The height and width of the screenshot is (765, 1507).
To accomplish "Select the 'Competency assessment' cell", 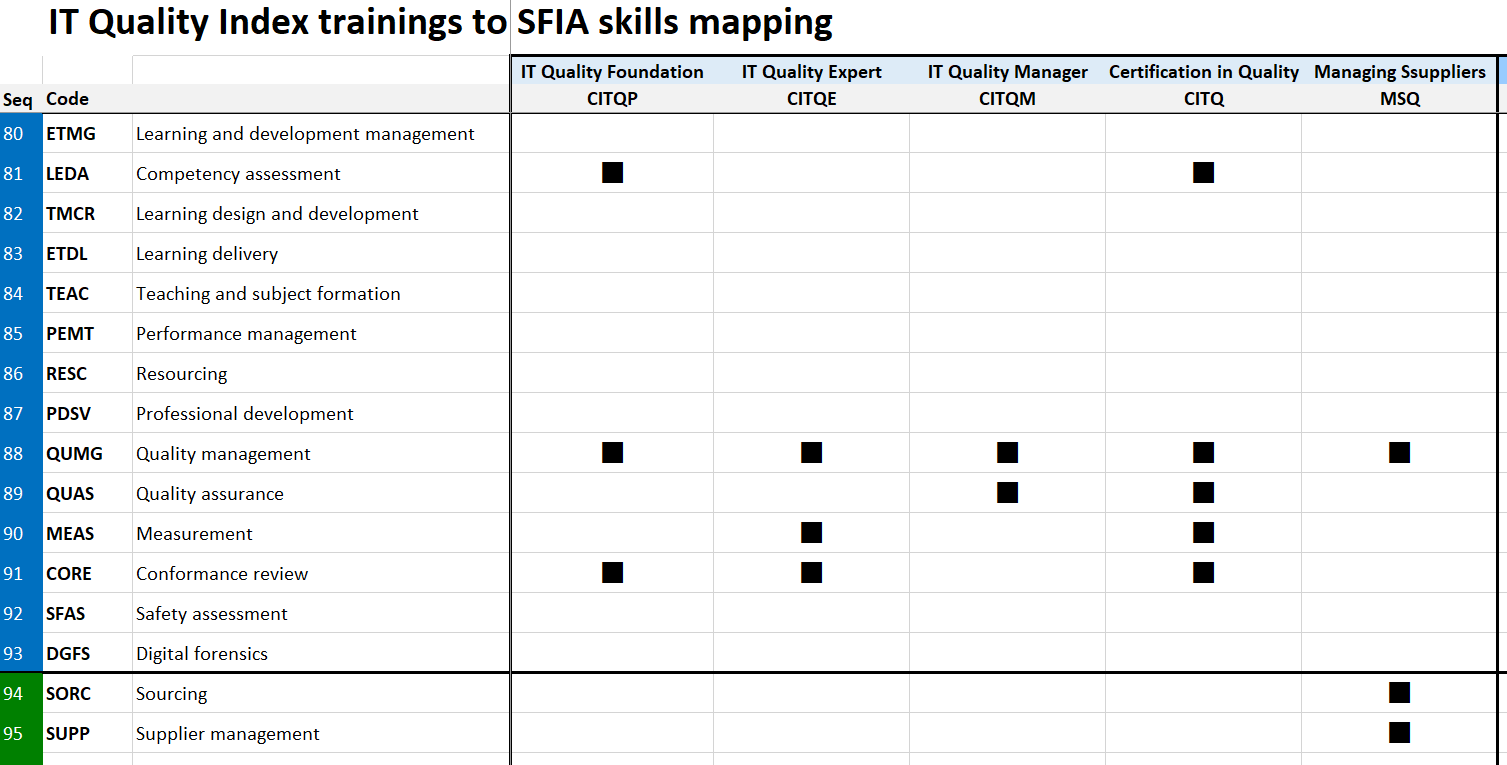I will (321, 174).
